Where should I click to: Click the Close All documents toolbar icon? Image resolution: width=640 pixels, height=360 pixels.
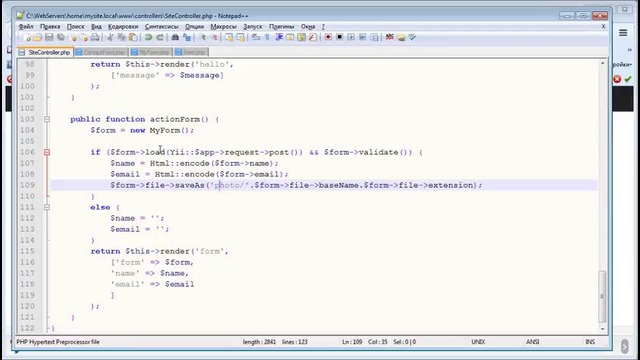coord(84,38)
